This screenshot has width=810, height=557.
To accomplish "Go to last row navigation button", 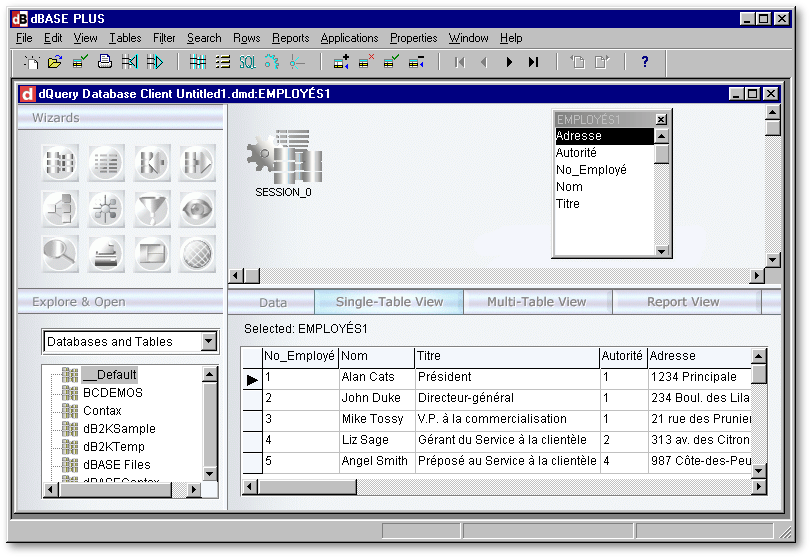I will [x=534, y=62].
